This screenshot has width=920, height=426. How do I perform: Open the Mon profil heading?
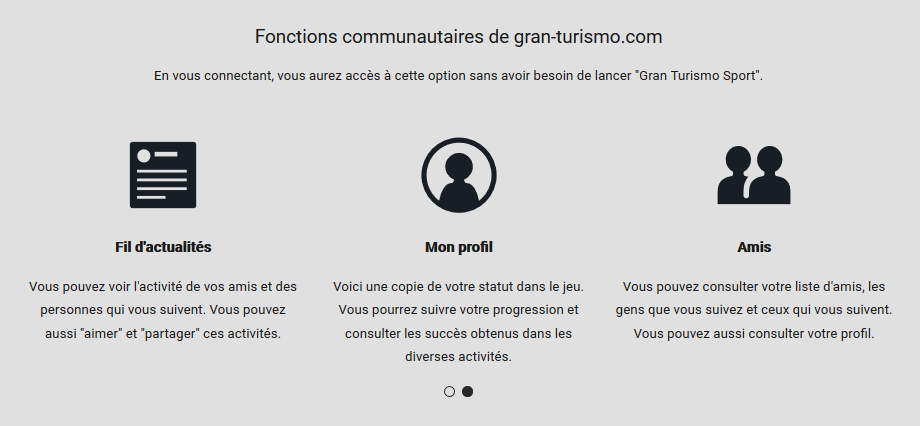pos(459,247)
